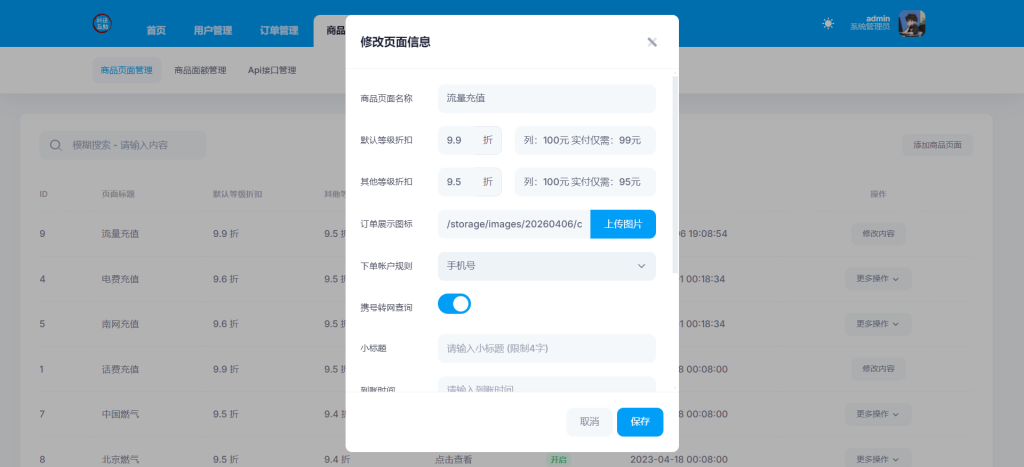The height and width of the screenshot is (467, 1024).
Task: Click 话费充值 in the table
Action: [x=120, y=369]
